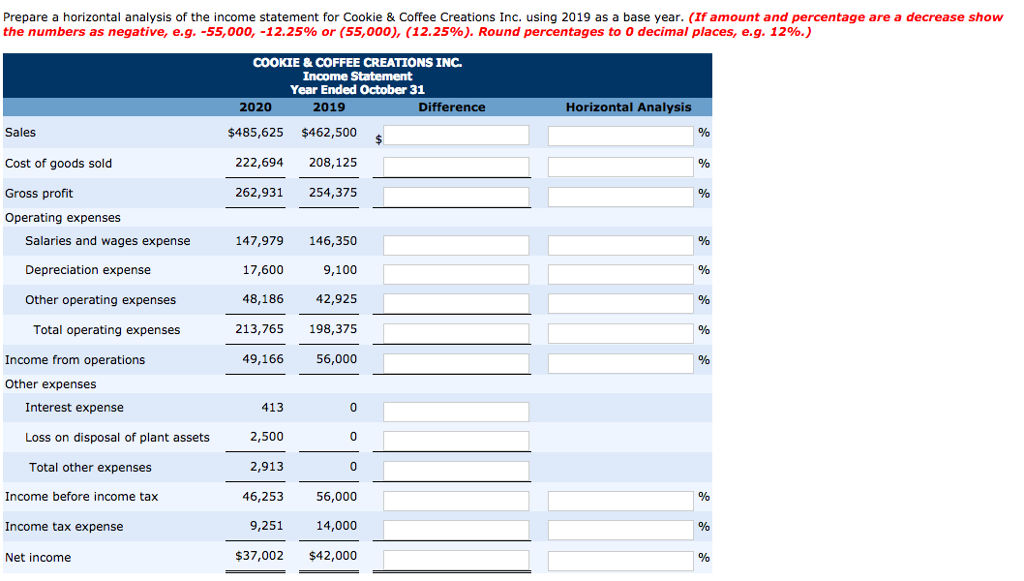
Task: Click the Sales Horizontal Analysis percentage box
Action: pyautogui.click(x=620, y=134)
